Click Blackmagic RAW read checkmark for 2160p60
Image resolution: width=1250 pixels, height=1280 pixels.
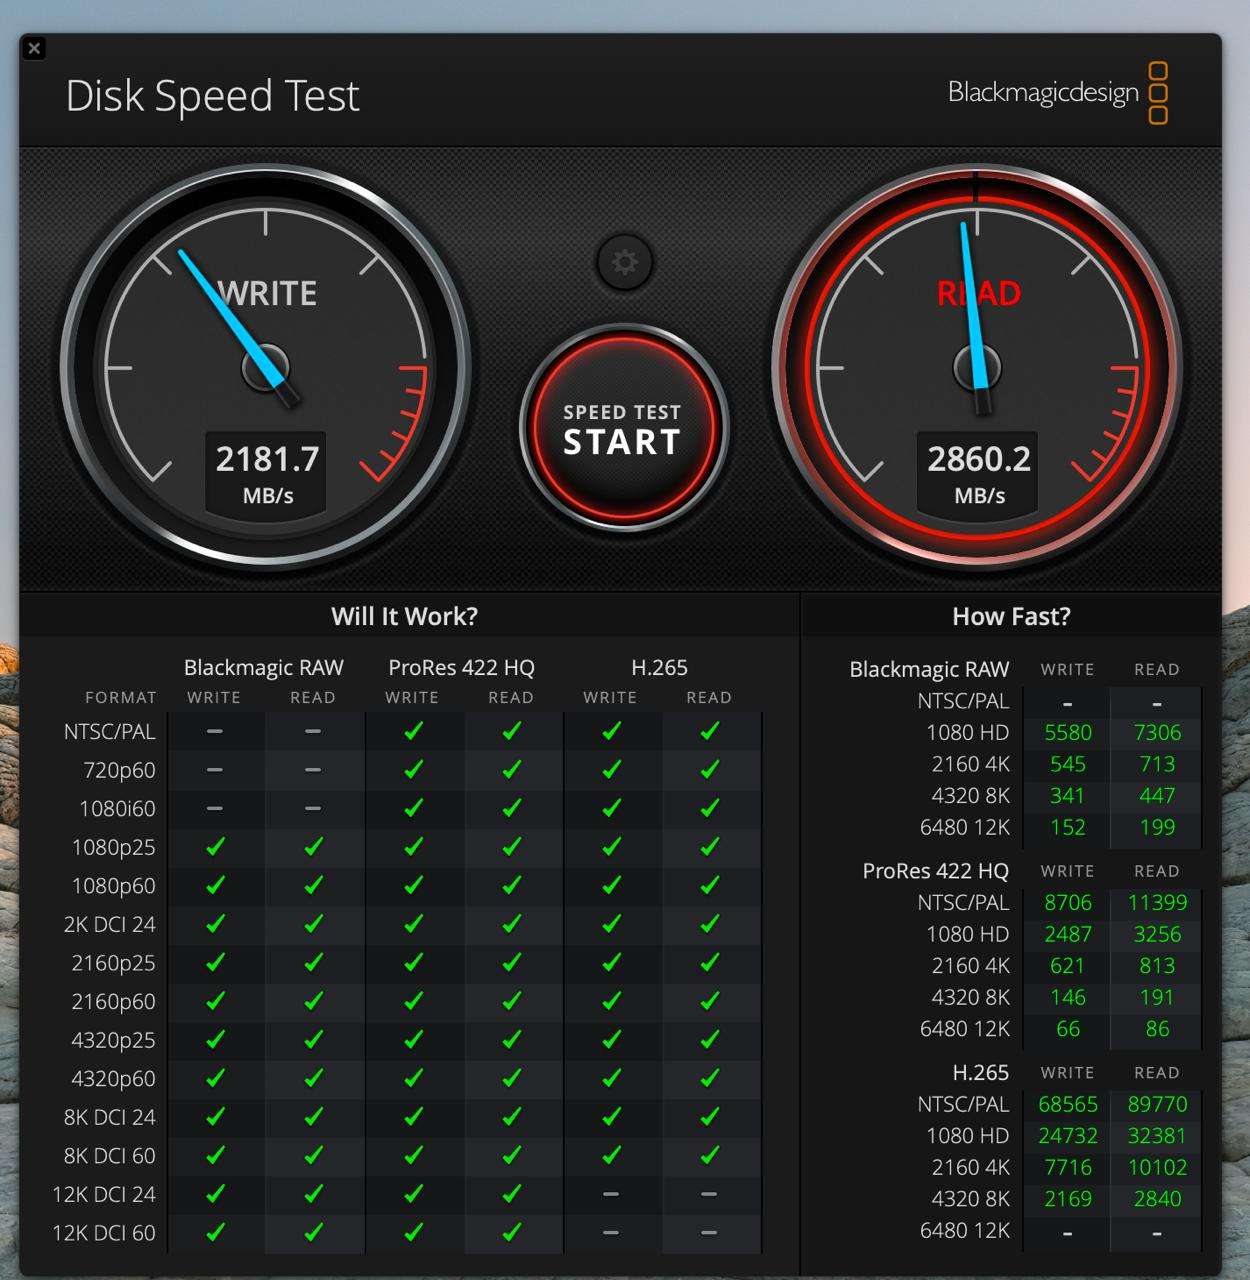[x=314, y=1001]
